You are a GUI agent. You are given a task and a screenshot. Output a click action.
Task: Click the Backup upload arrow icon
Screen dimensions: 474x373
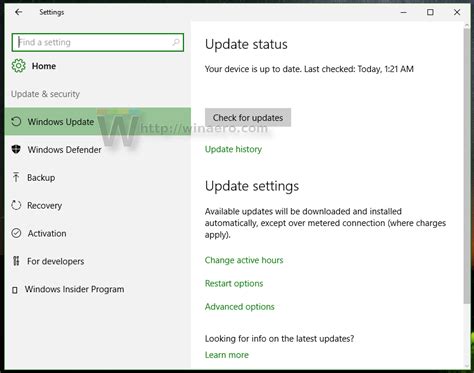point(16,177)
